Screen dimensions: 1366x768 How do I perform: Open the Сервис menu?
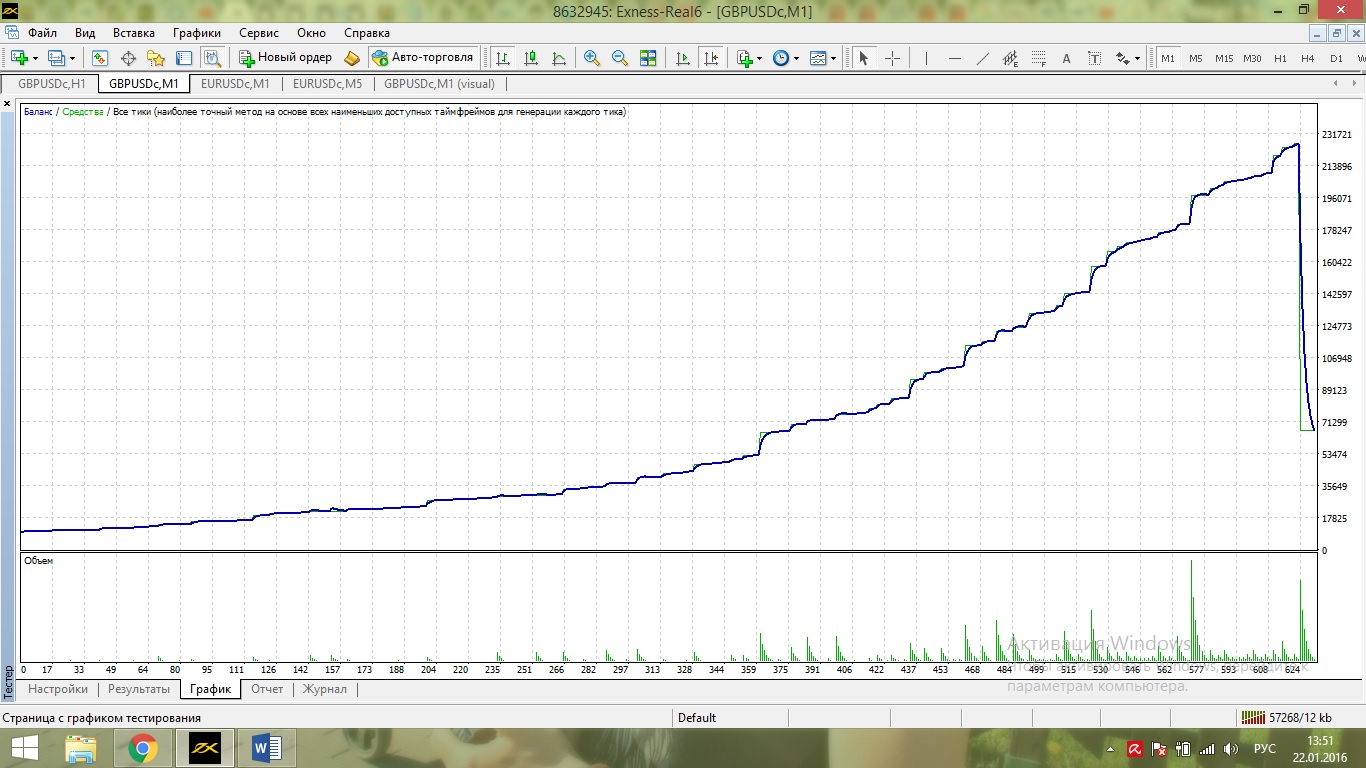point(259,33)
